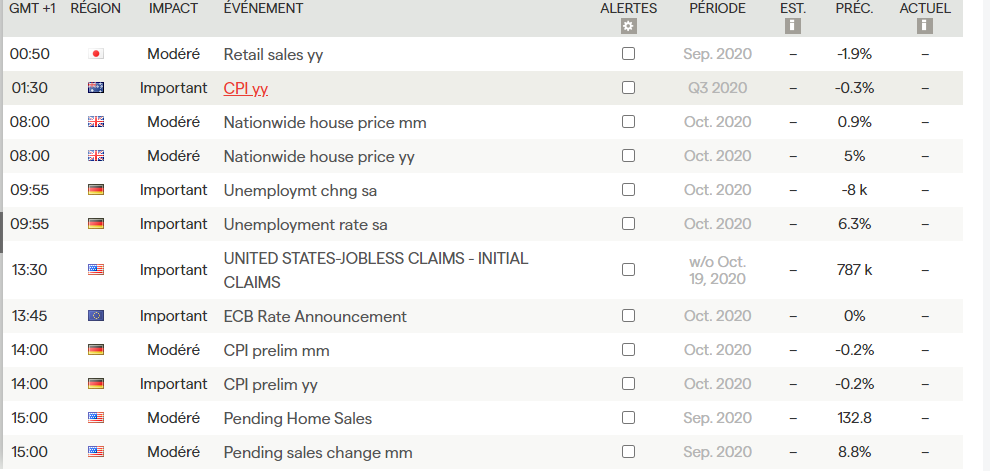This screenshot has height=471, width=990.
Task: Click the European Union flag icon
Action: click(96, 316)
